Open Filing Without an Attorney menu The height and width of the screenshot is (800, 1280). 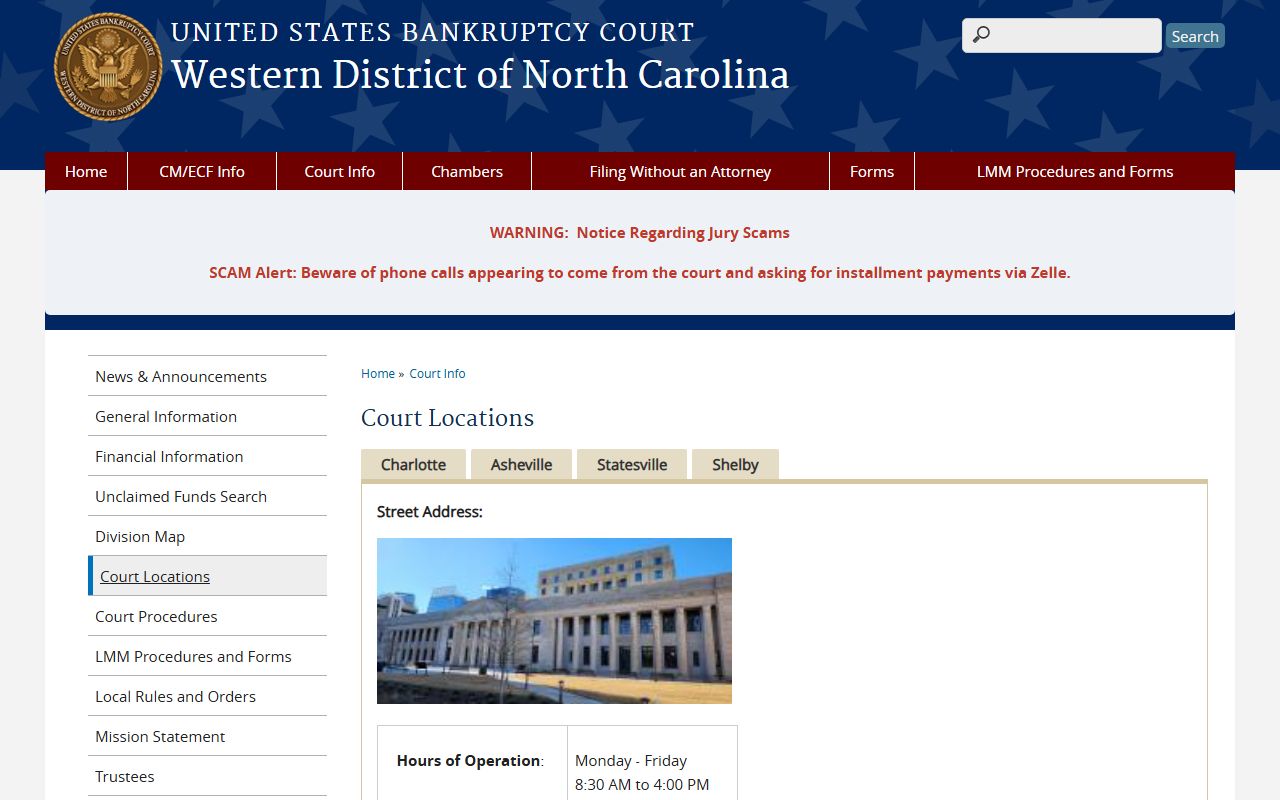[680, 171]
